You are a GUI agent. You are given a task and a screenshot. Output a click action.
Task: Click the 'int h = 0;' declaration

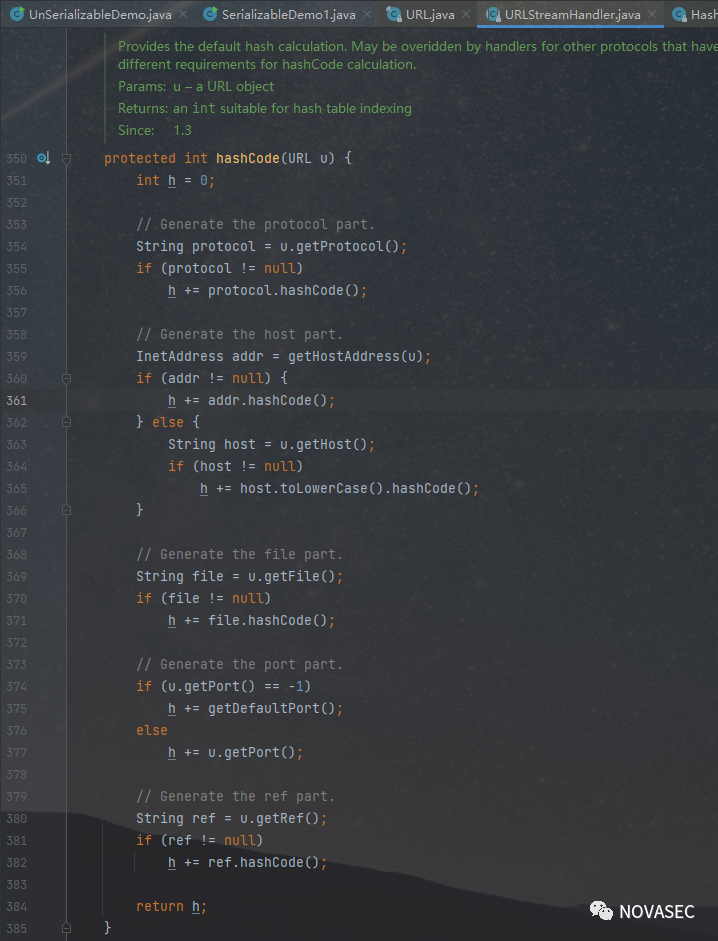(175, 180)
